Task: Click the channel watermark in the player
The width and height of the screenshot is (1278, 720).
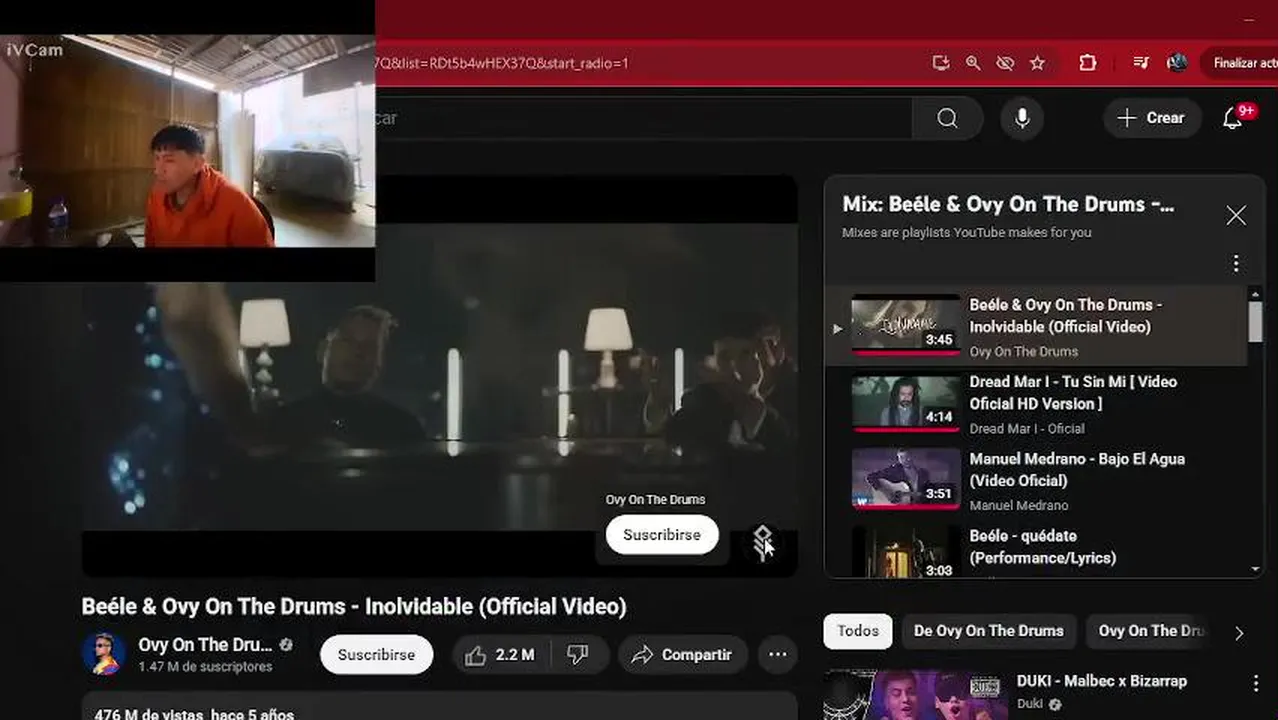Action: (763, 543)
